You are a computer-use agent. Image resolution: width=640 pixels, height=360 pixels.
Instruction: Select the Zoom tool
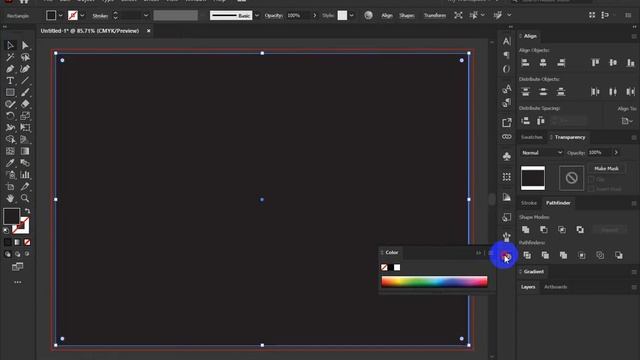(x=25, y=198)
